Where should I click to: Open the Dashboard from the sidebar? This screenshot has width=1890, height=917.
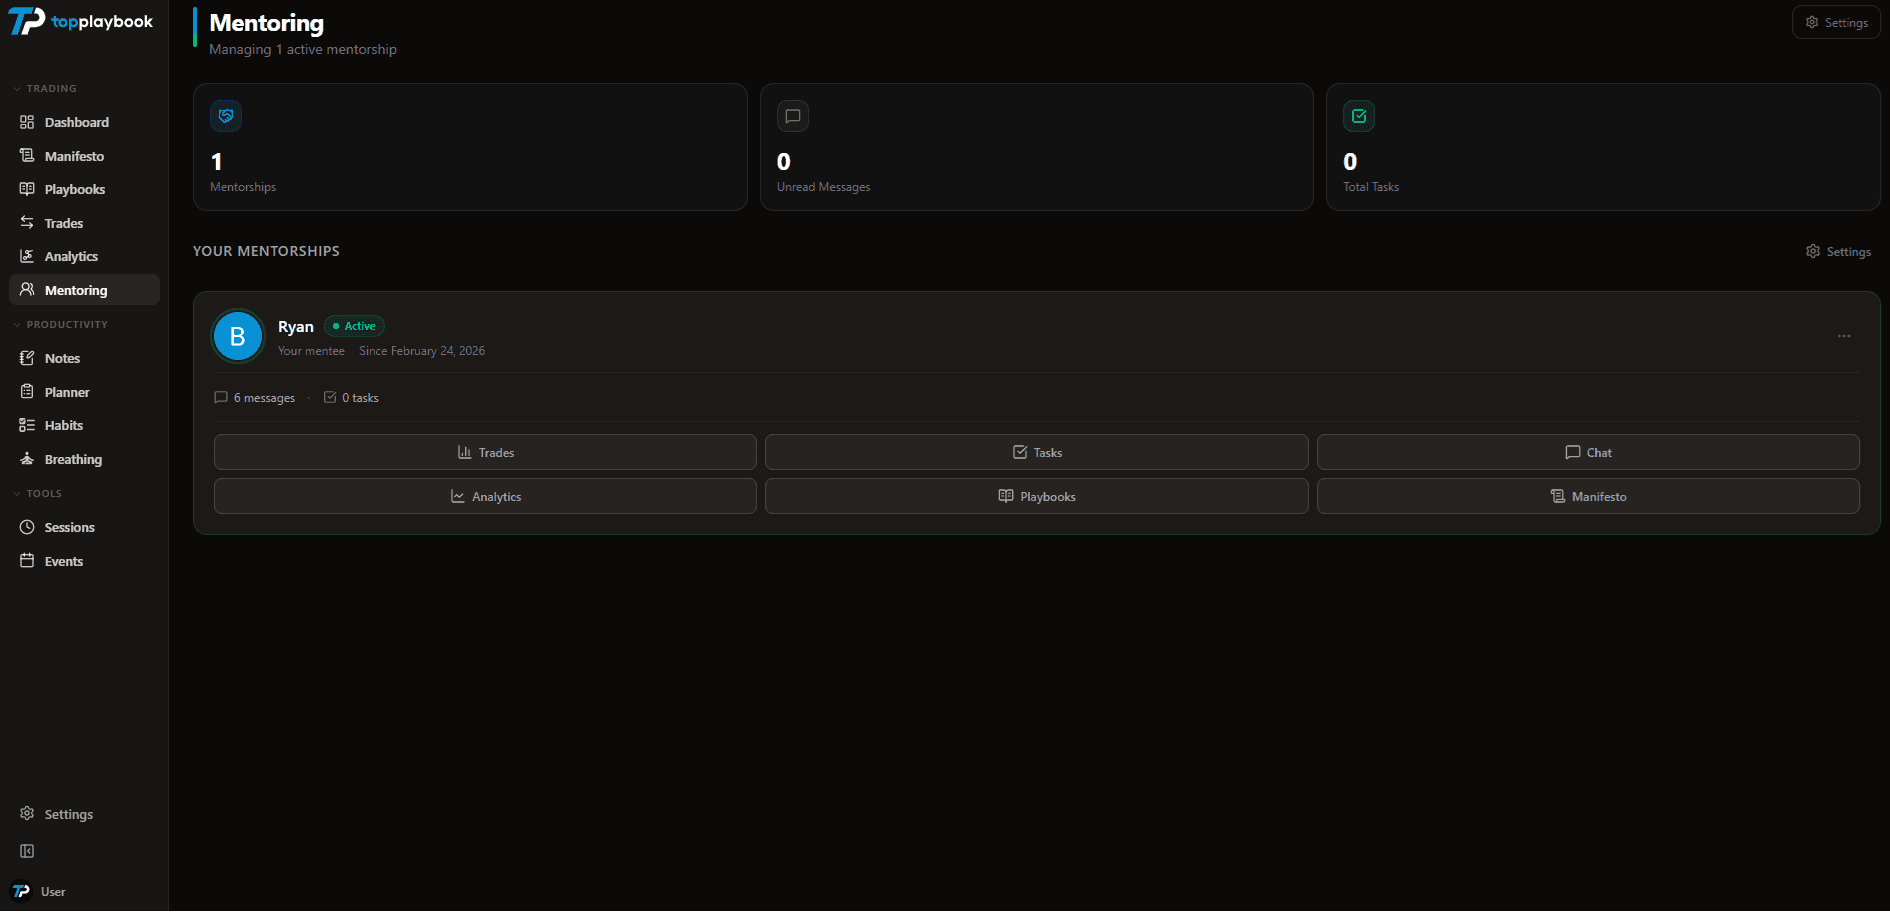tap(75, 122)
